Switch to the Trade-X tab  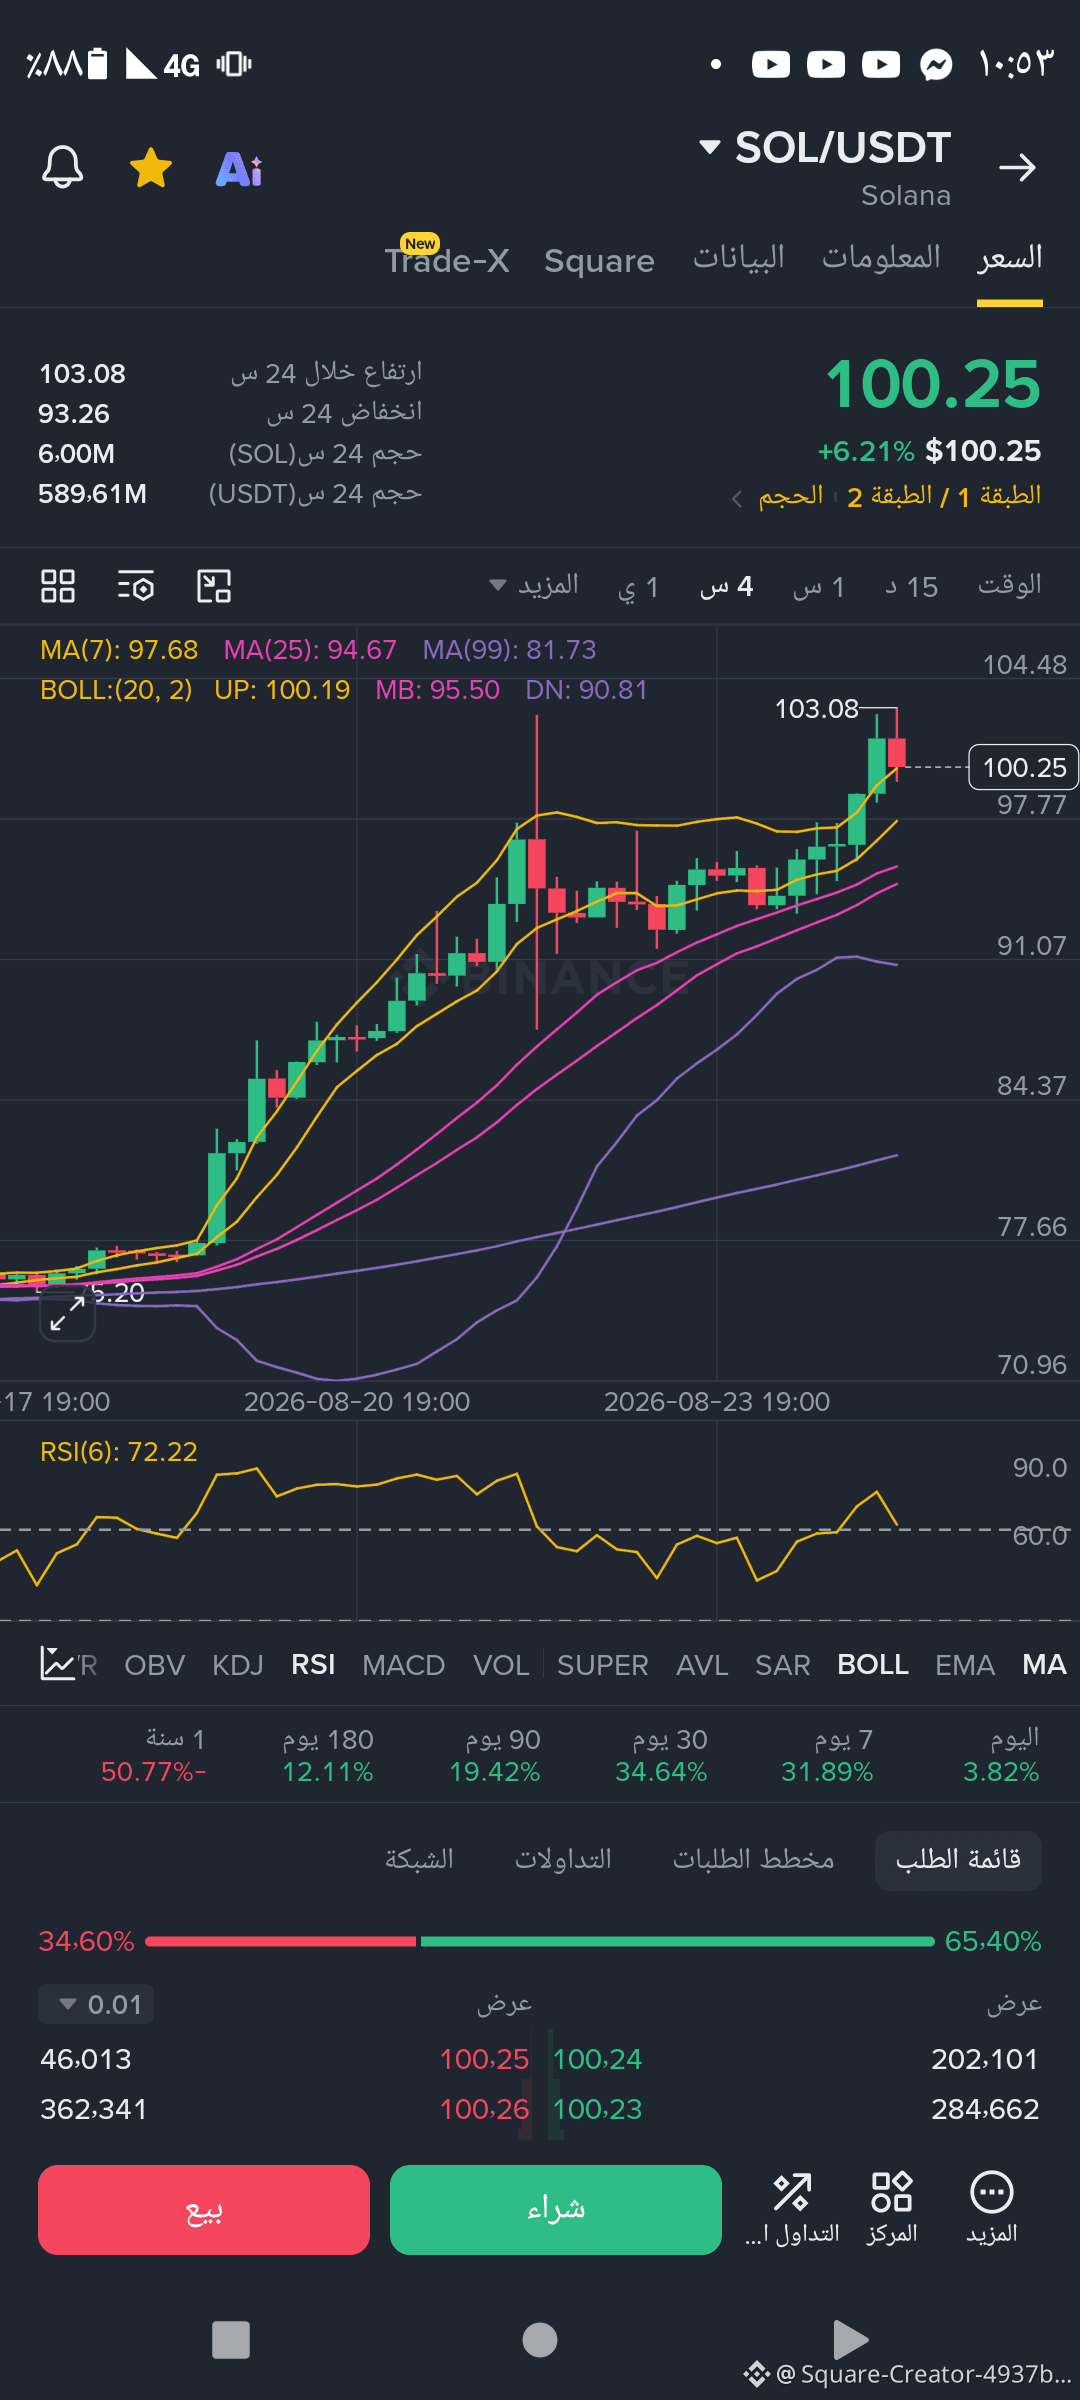click(x=447, y=260)
